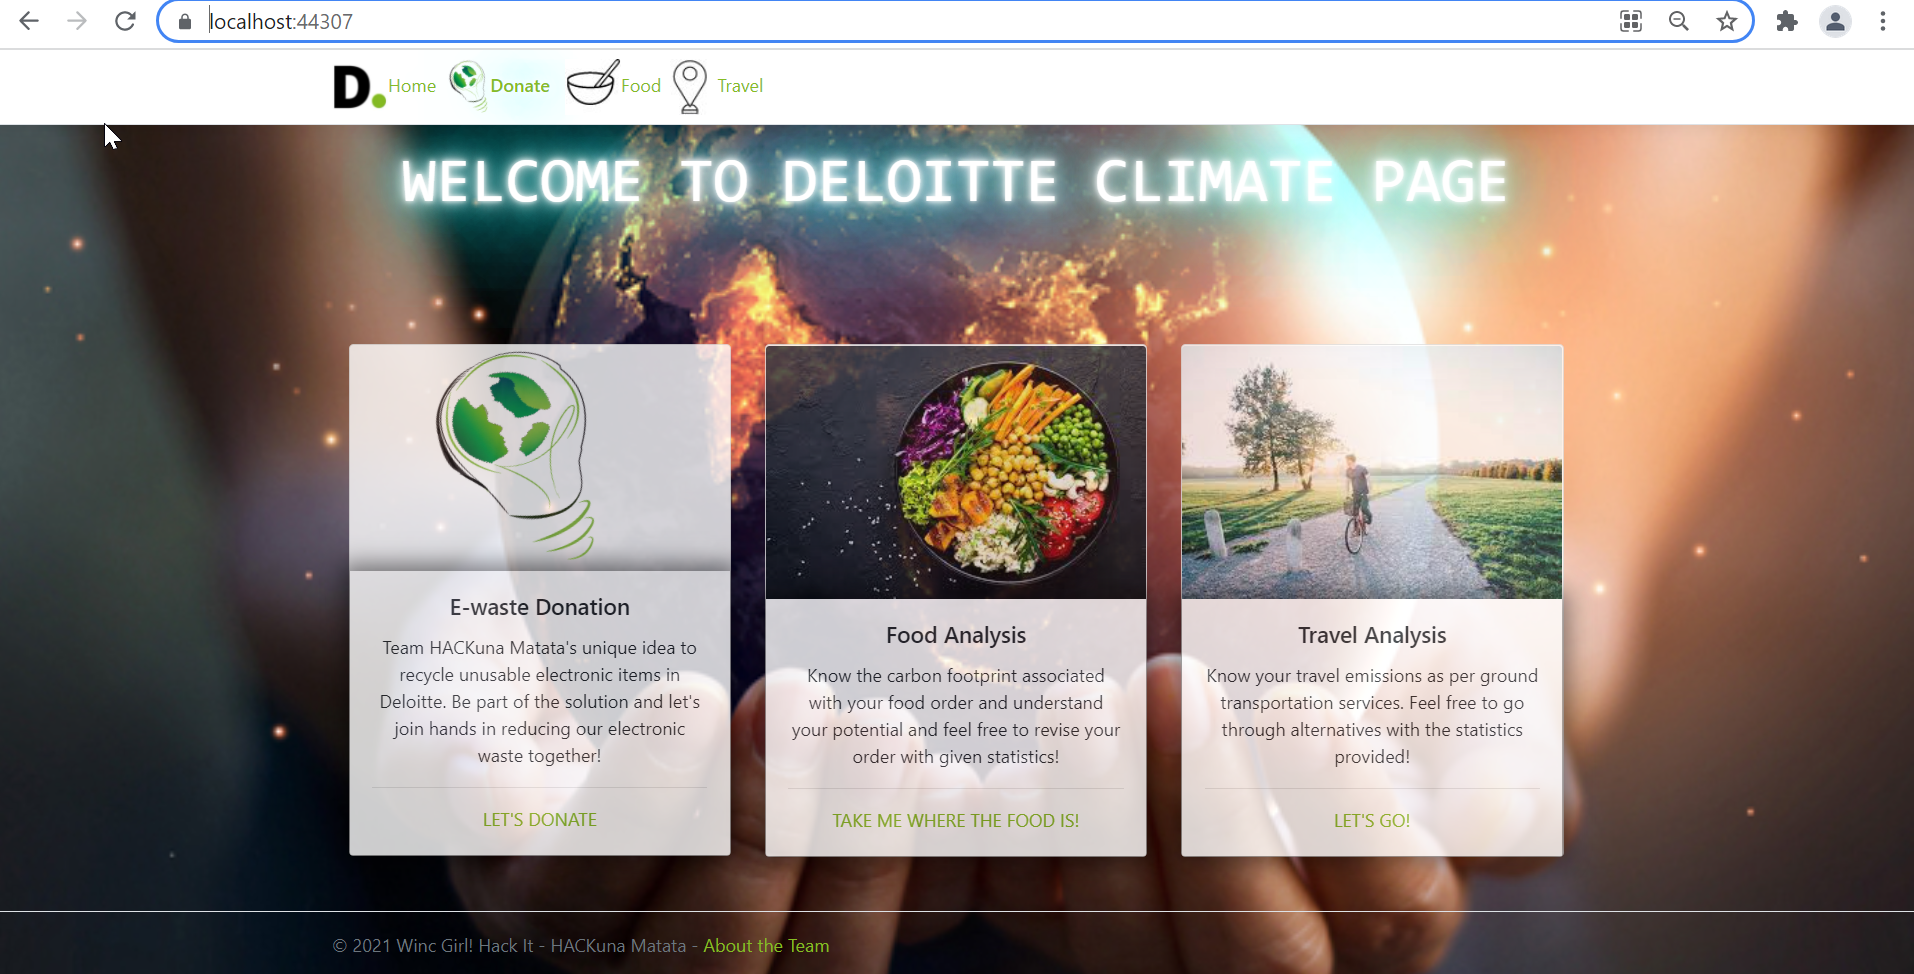Click the browser forward arrow
Viewport: 1914px width, 974px height.
pyautogui.click(x=77, y=21)
